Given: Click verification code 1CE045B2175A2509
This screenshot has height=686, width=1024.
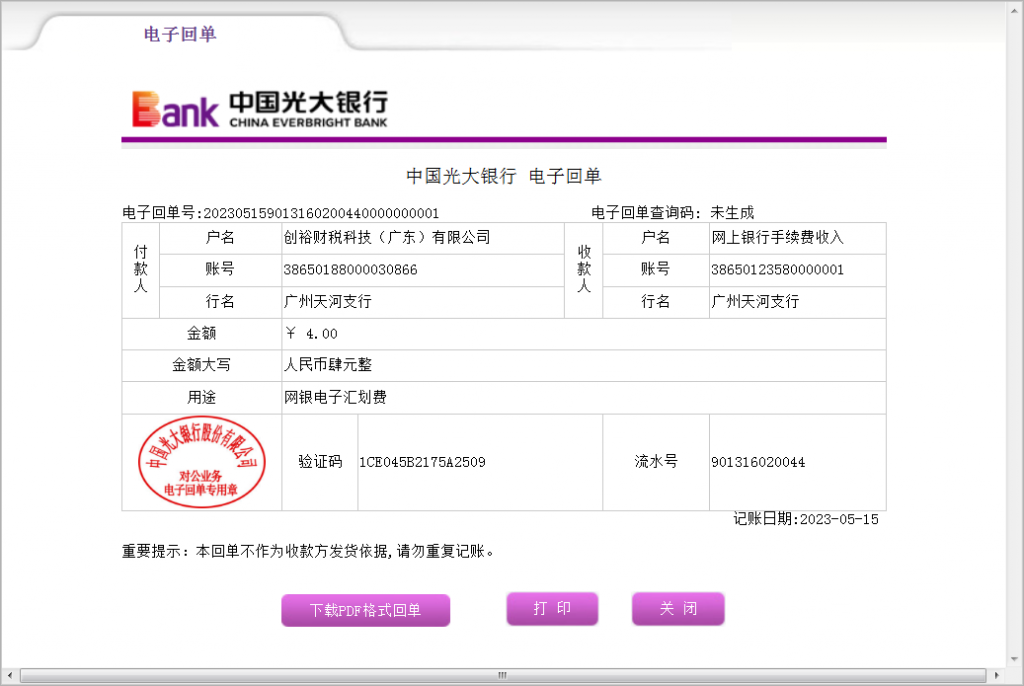Looking at the screenshot, I should pyautogui.click(x=422, y=462).
